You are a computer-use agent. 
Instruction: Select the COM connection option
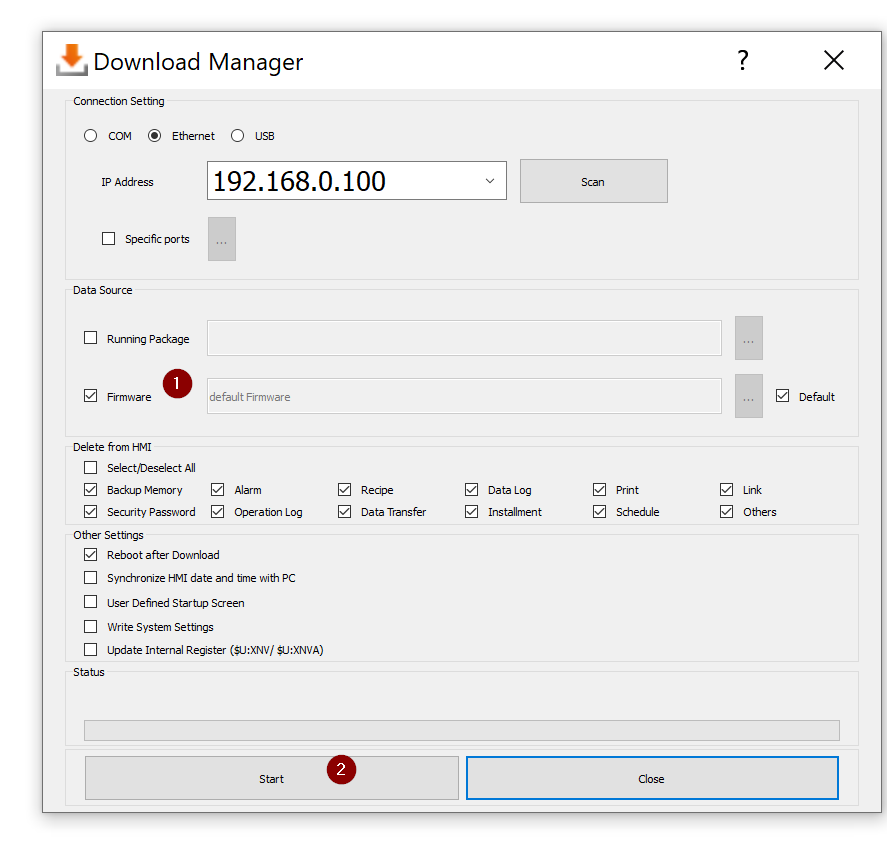pos(91,136)
